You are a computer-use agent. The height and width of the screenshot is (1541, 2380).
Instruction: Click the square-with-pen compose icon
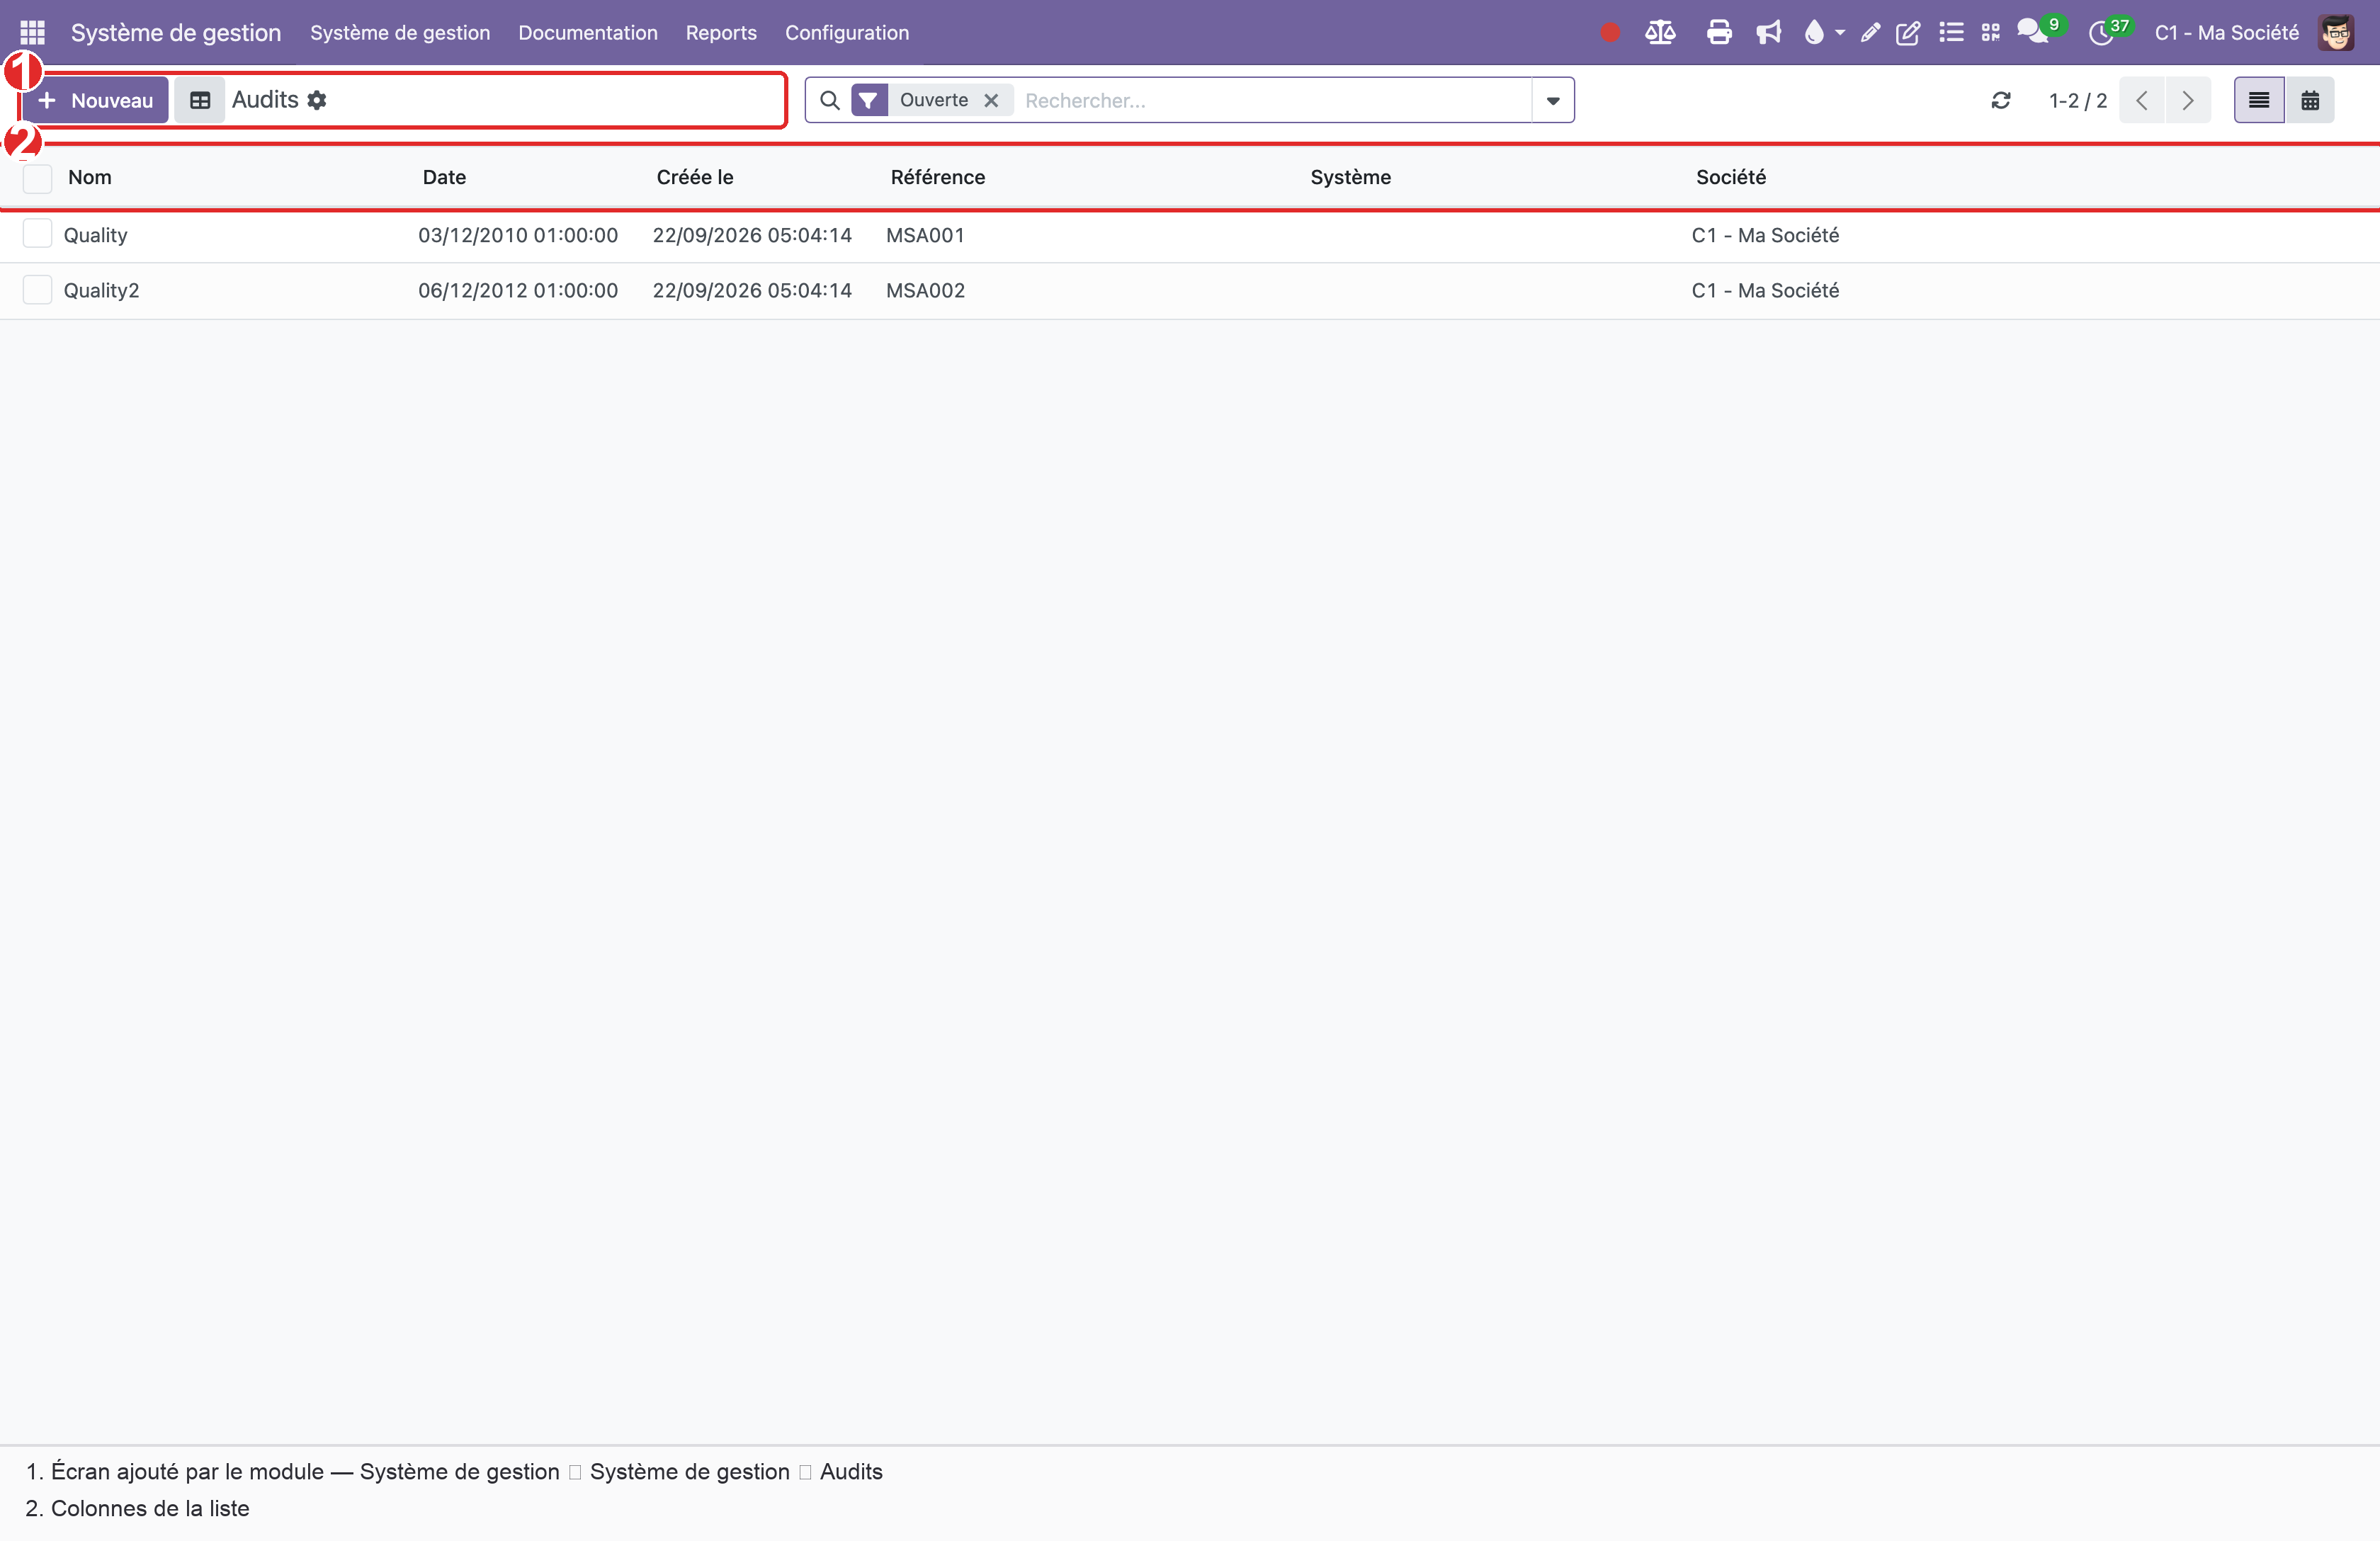pos(1908,33)
